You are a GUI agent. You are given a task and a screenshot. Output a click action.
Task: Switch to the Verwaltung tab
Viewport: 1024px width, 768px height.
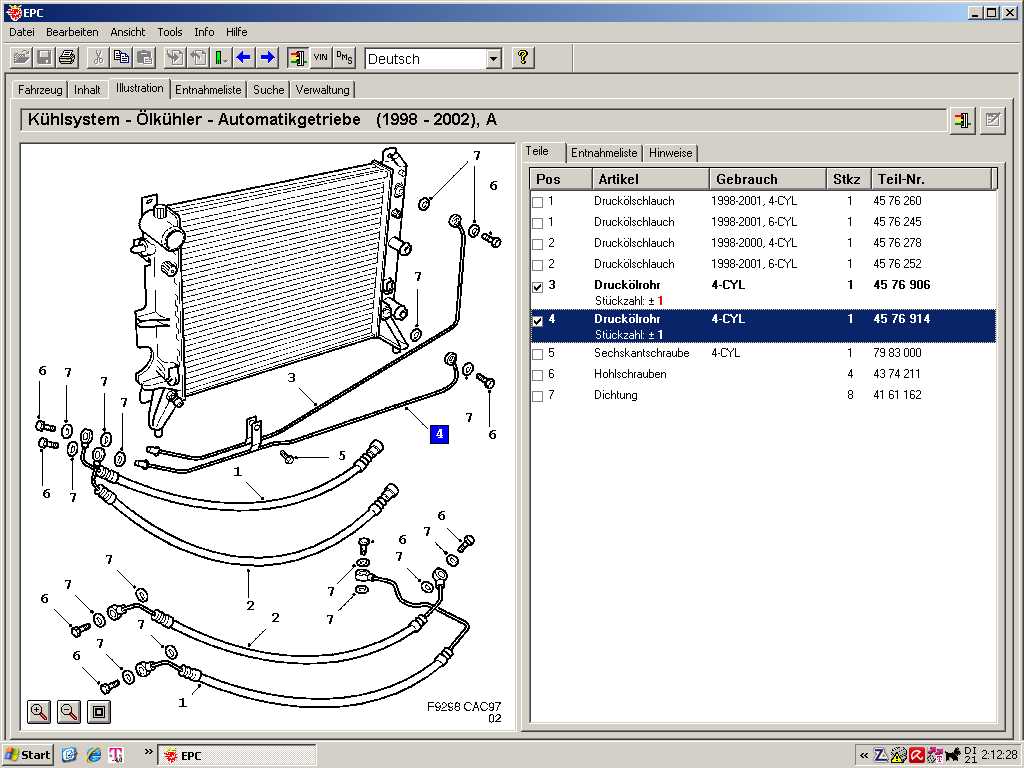click(x=323, y=90)
